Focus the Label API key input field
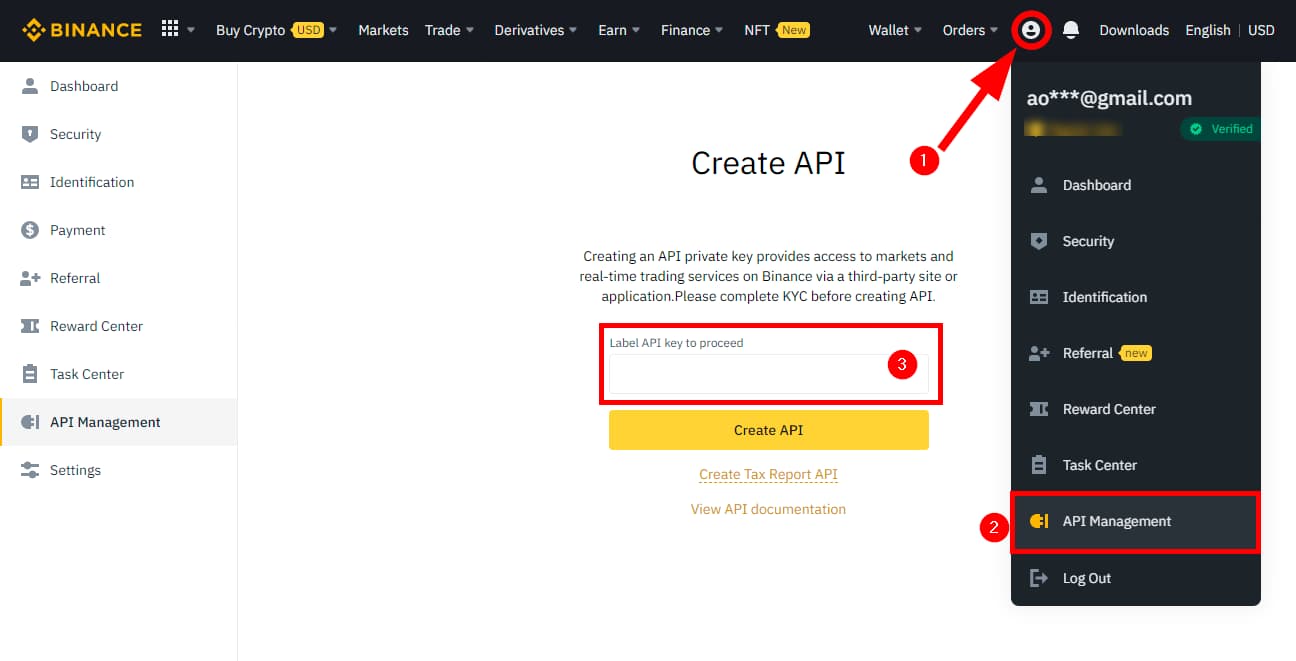 [768, 374]
